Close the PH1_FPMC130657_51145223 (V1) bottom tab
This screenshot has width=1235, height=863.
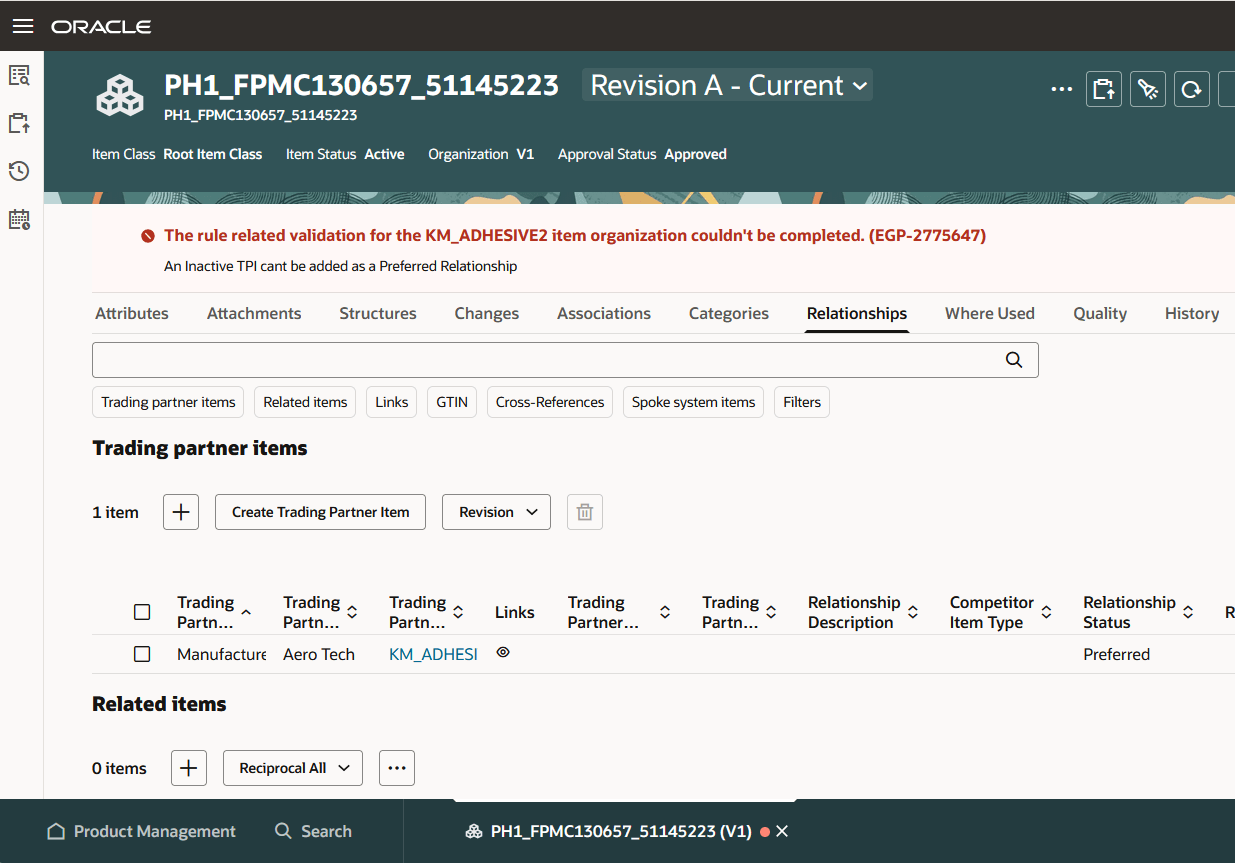pyautogui.click(x=782, y=831)
